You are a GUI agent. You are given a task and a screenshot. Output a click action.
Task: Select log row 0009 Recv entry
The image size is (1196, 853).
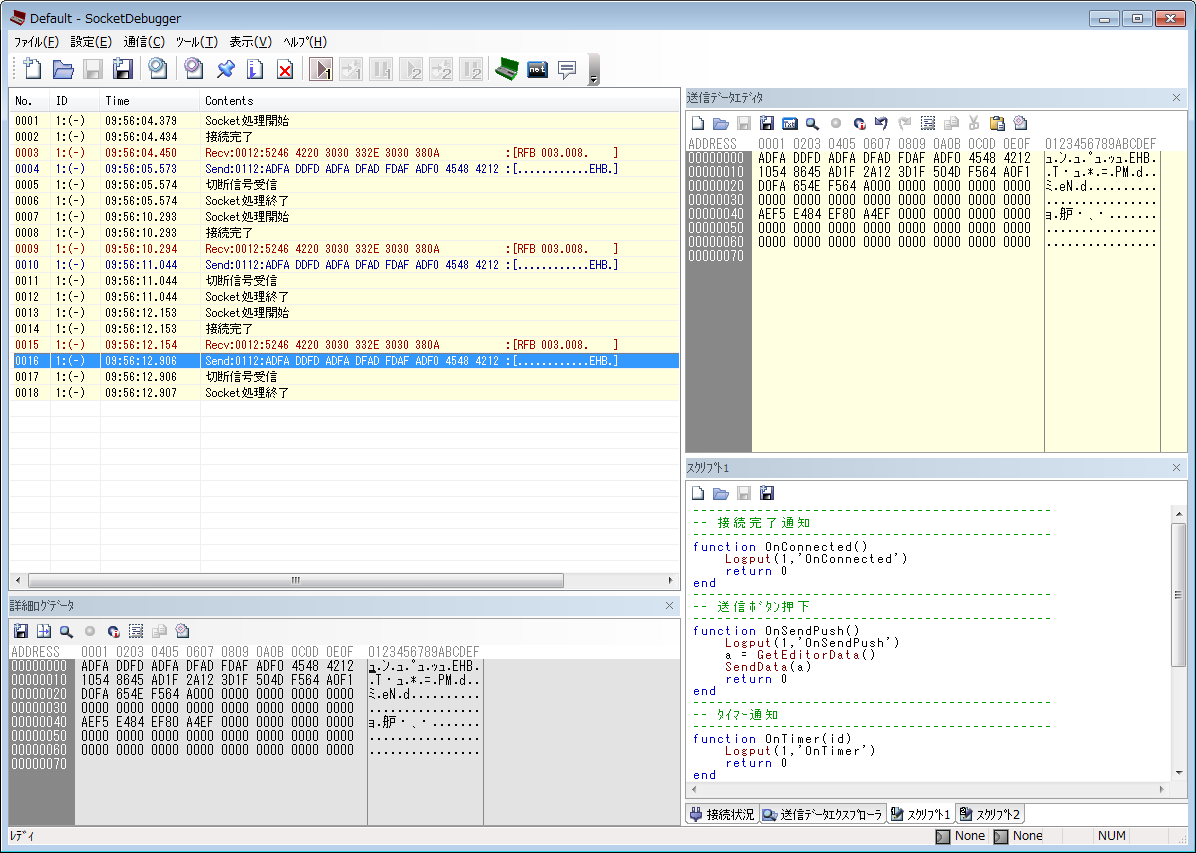click(345, 249)
